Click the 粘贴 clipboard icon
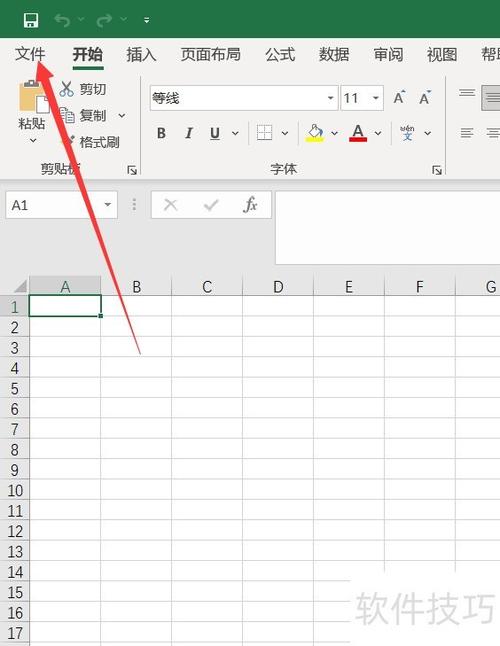This screenshot has height=646, width=500. coord(33,96)
